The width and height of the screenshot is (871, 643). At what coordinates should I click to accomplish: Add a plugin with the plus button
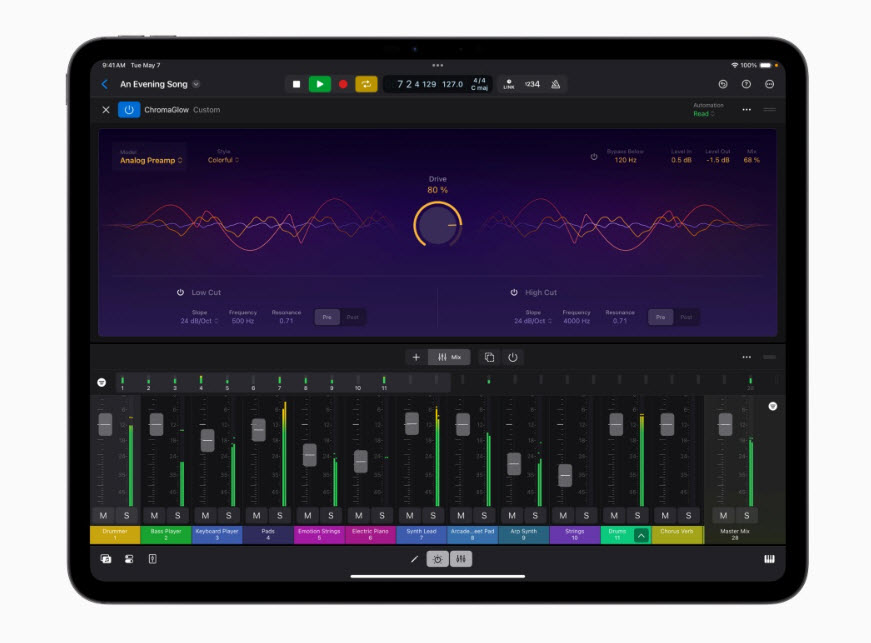416,358
